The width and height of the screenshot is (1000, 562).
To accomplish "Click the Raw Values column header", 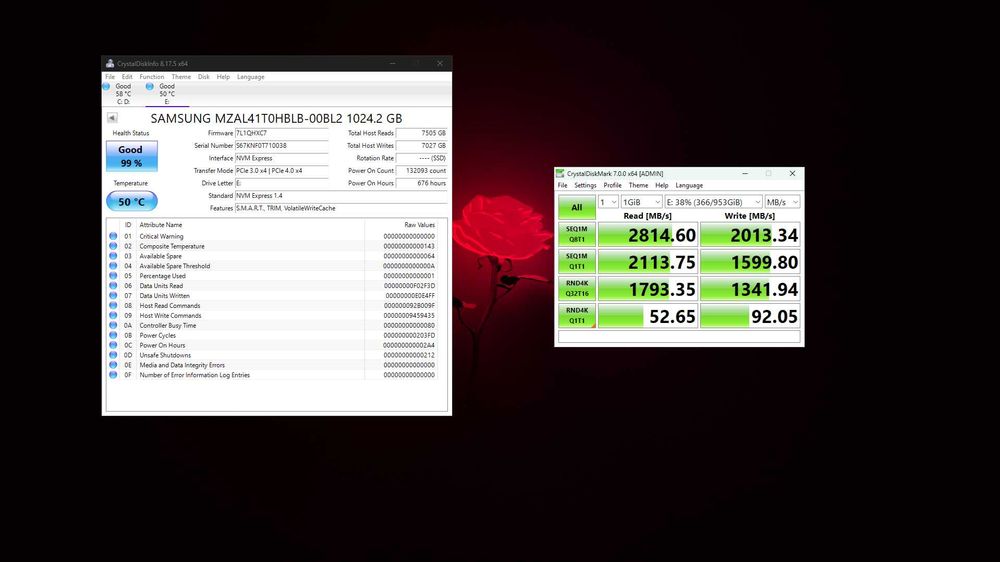I will click(419, 225).
